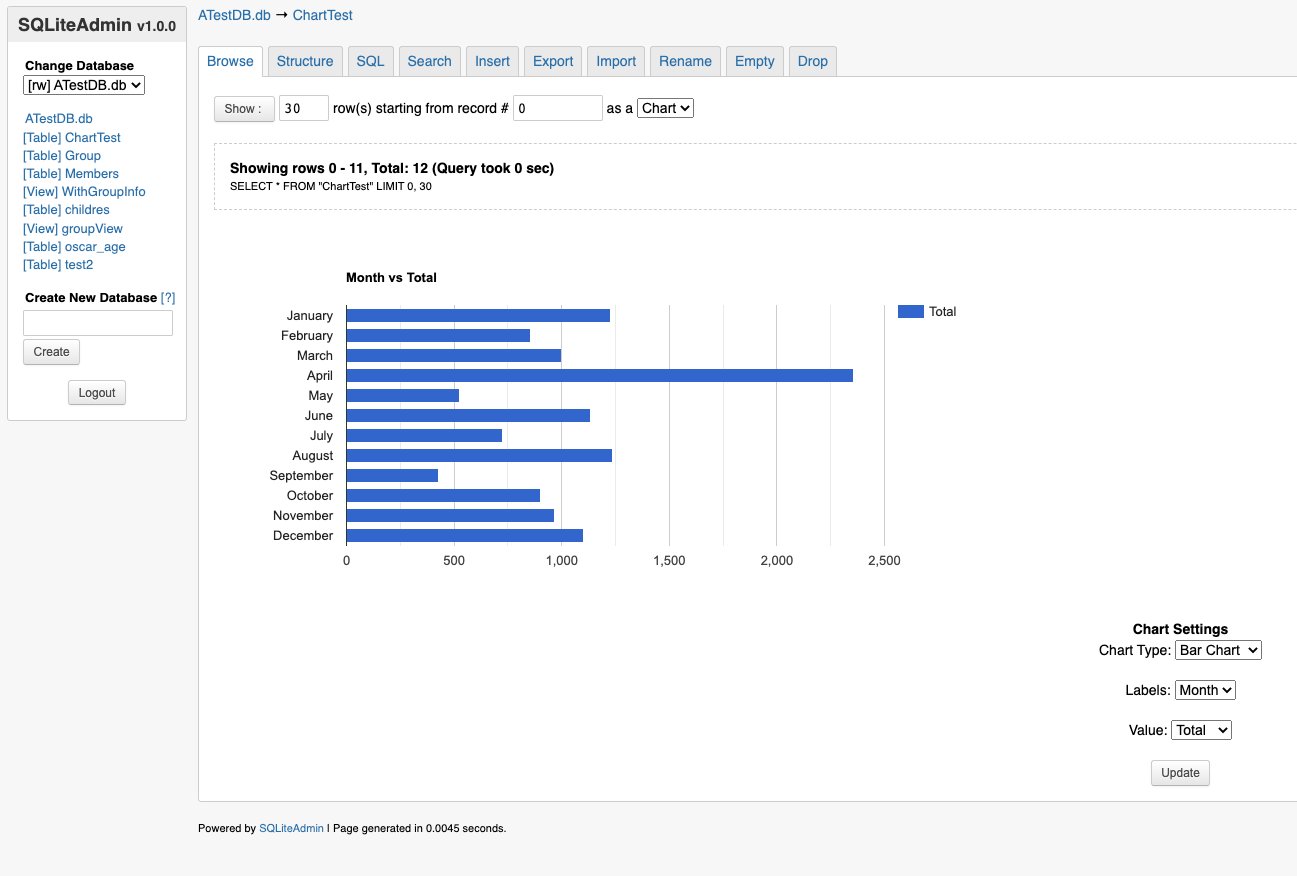This screenshot has height=876, width=1297.
Task: Click the Show rows button
Action: (243, 109)
